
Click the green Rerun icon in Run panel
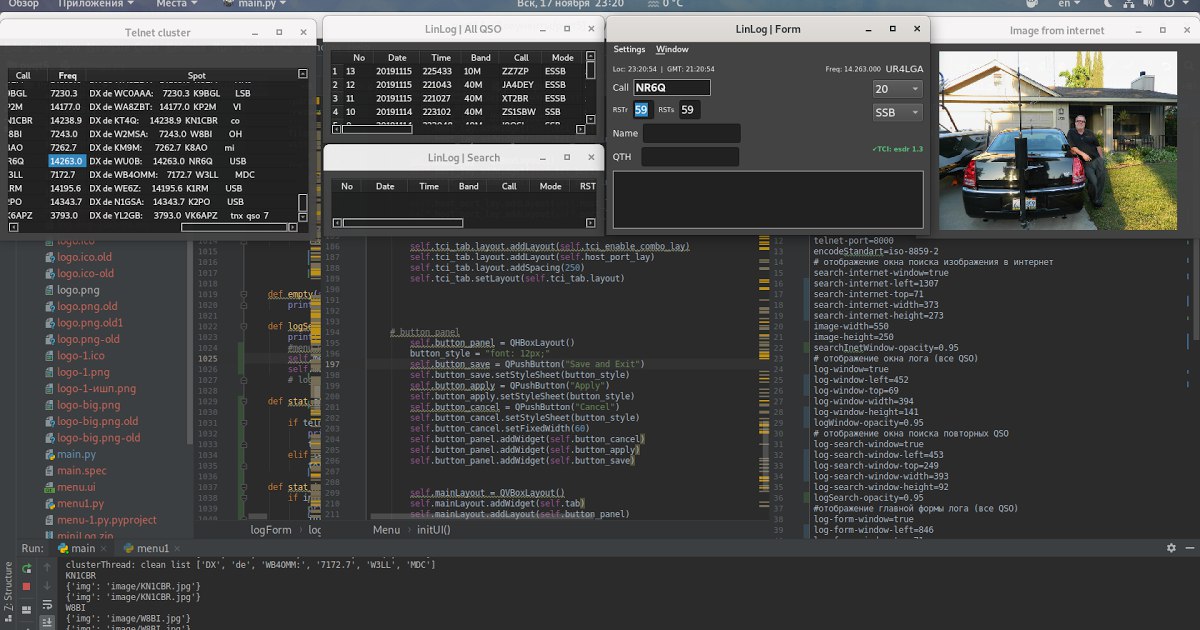pyautogui.click(x=26, y=566)
